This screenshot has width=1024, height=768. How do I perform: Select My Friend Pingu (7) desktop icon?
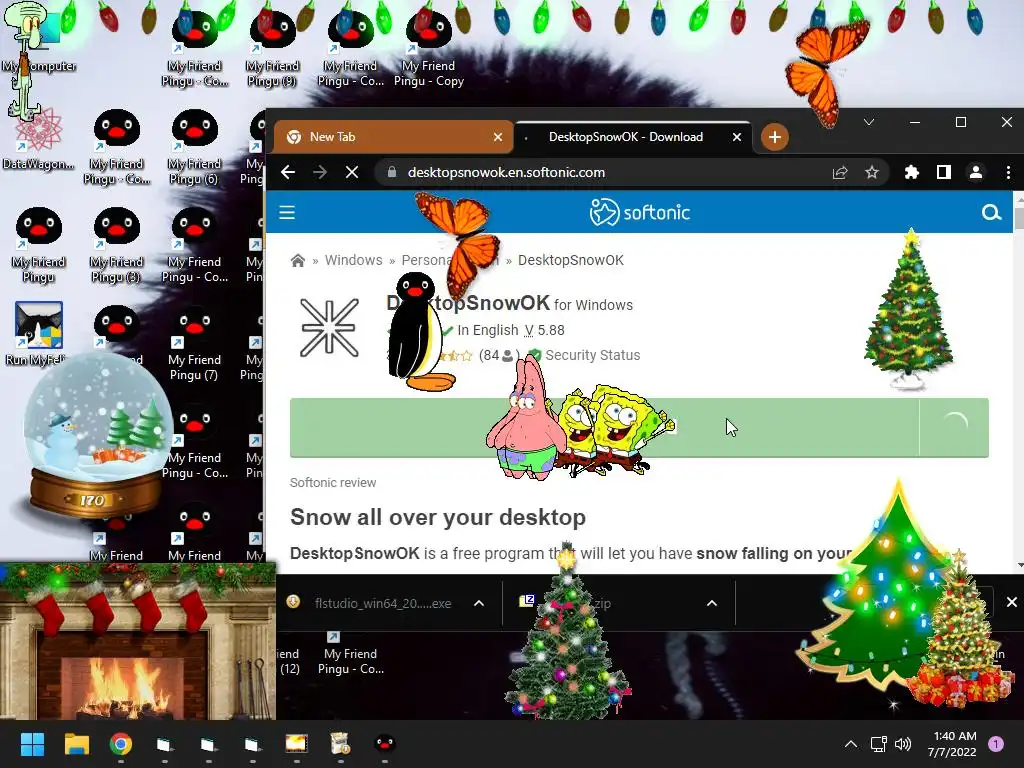tap(194, 343)
